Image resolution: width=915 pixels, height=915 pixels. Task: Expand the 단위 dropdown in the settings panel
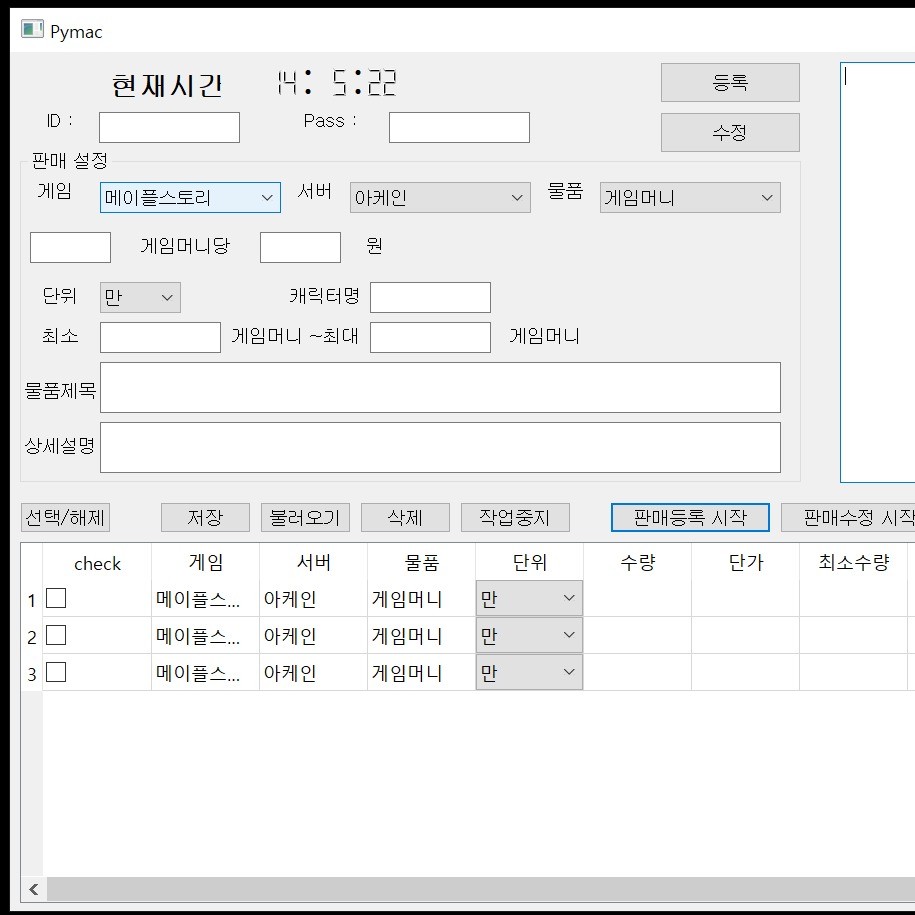click(x=140, y=297)
